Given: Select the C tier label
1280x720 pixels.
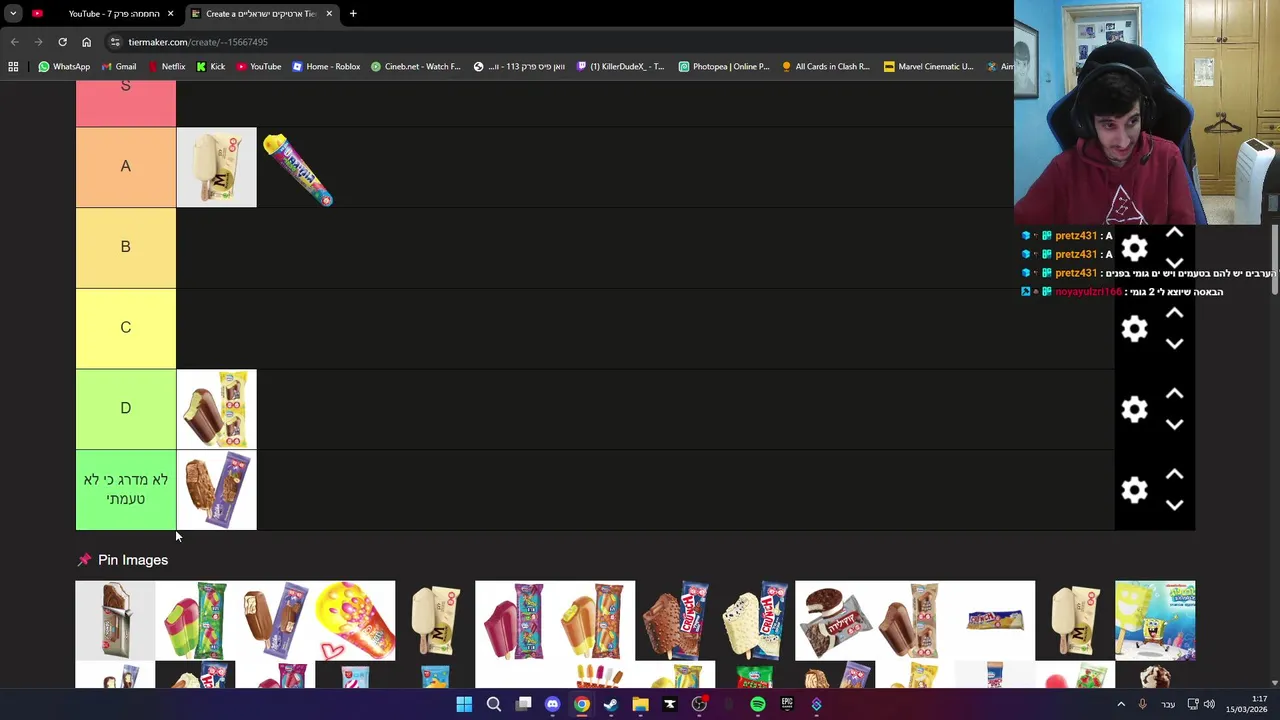Looking at the screenshot, I should (126, 328).
